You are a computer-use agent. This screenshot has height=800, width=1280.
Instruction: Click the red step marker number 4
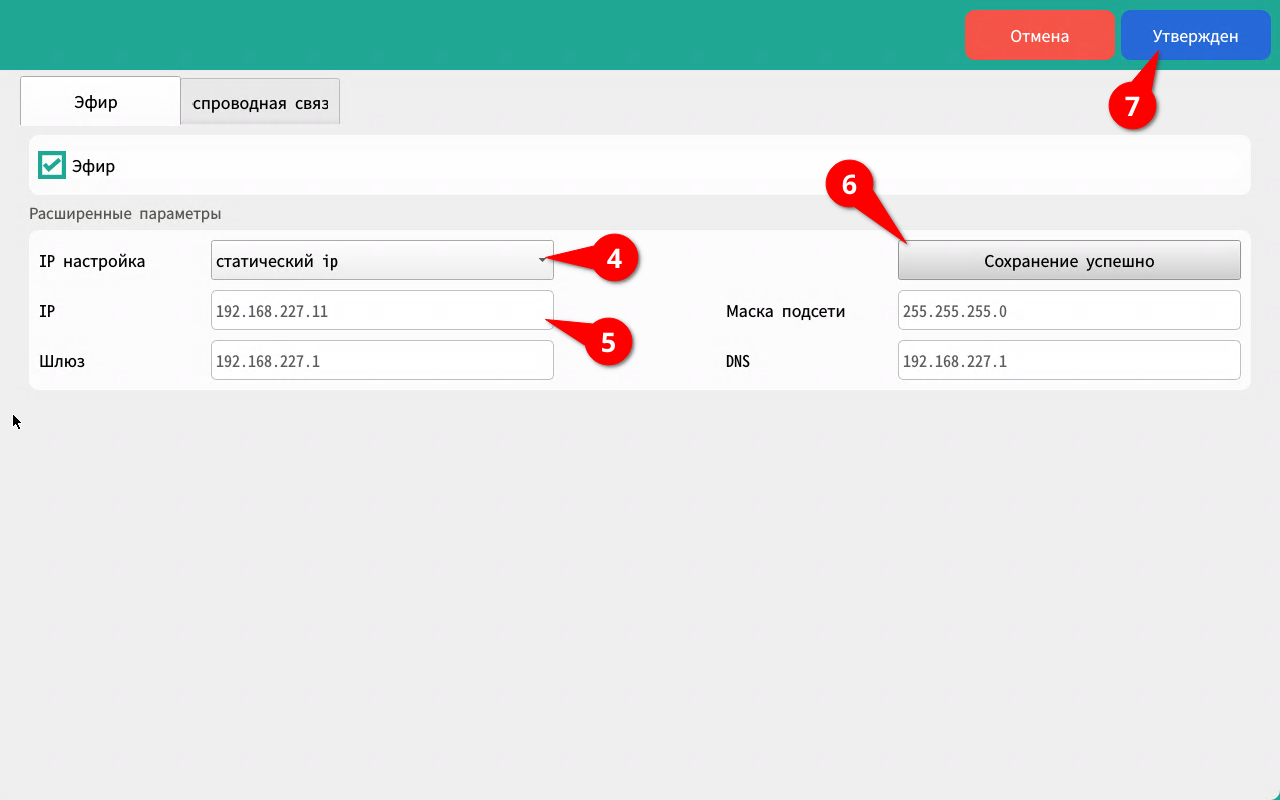pos(614,258)
